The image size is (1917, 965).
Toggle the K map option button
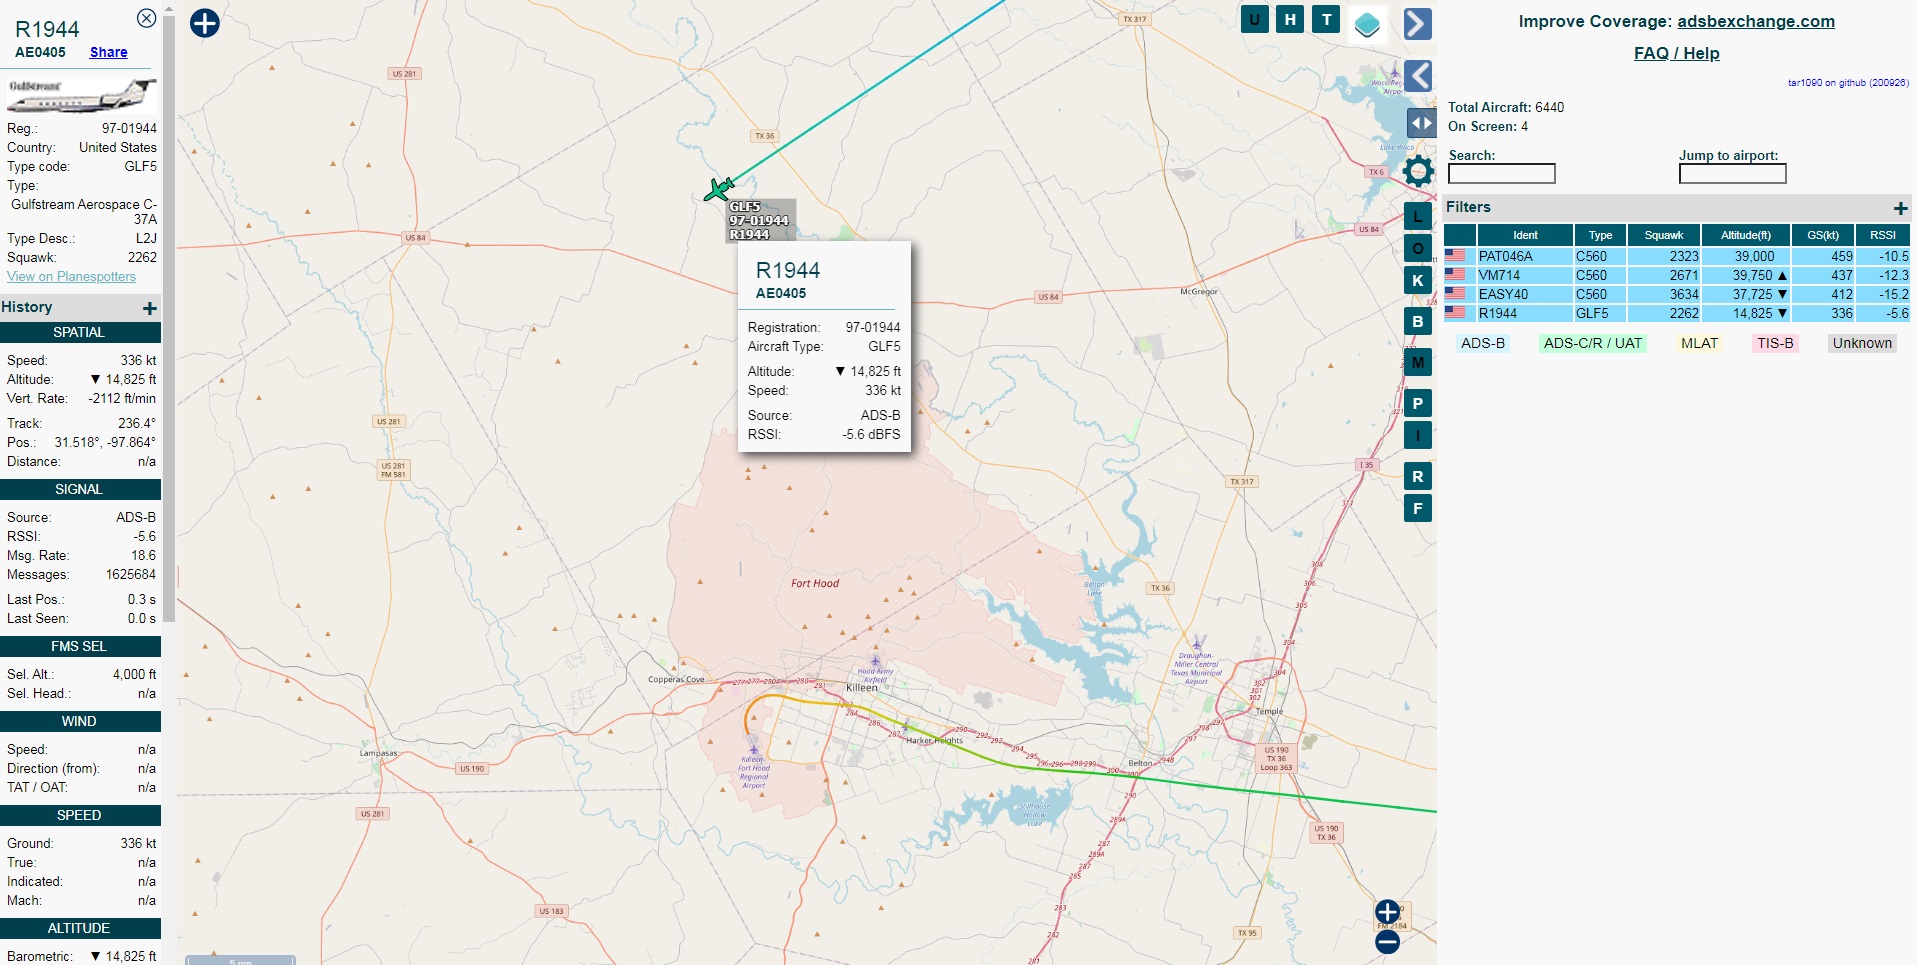1417,280
